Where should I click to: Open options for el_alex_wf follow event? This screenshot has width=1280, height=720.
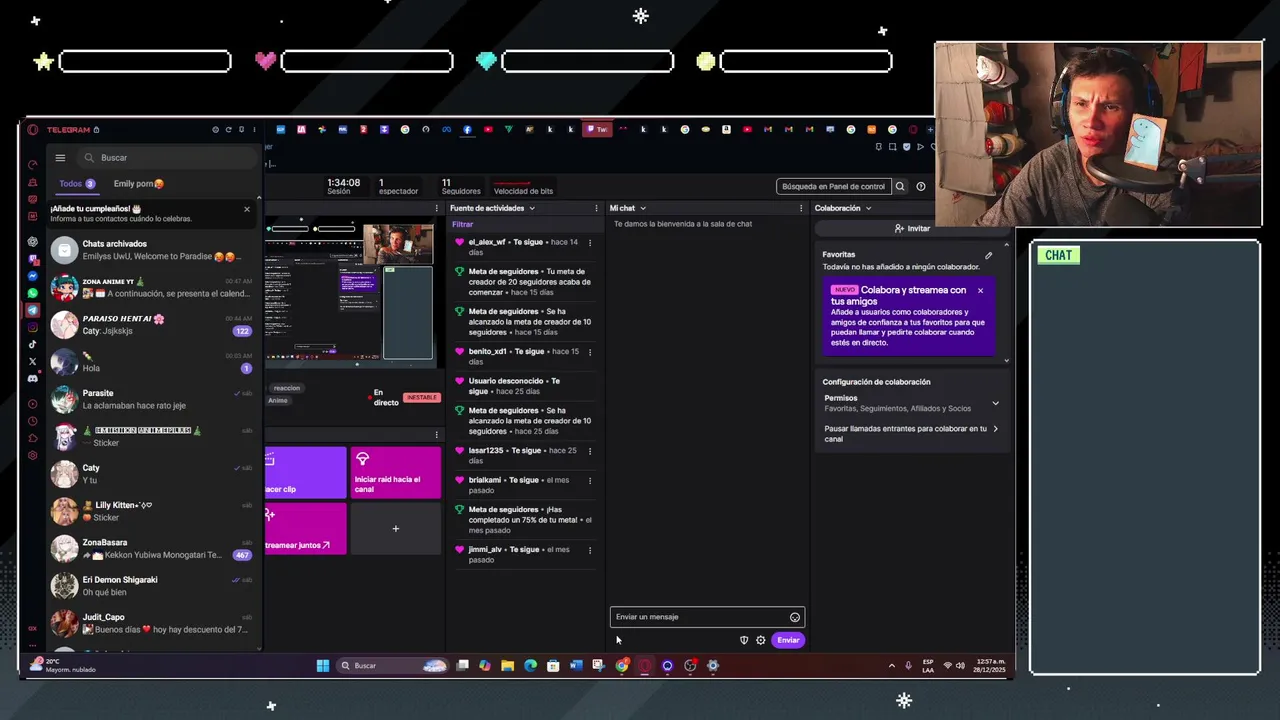coord(589,242)
